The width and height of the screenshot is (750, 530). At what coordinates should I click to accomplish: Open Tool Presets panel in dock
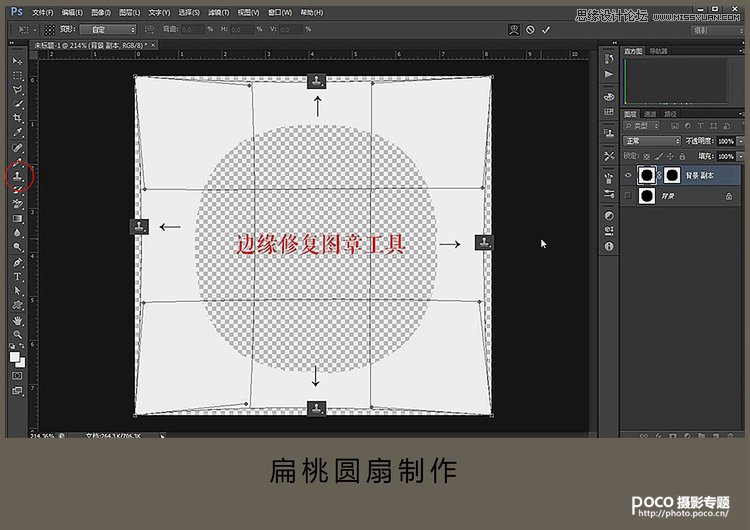[609, 156]
